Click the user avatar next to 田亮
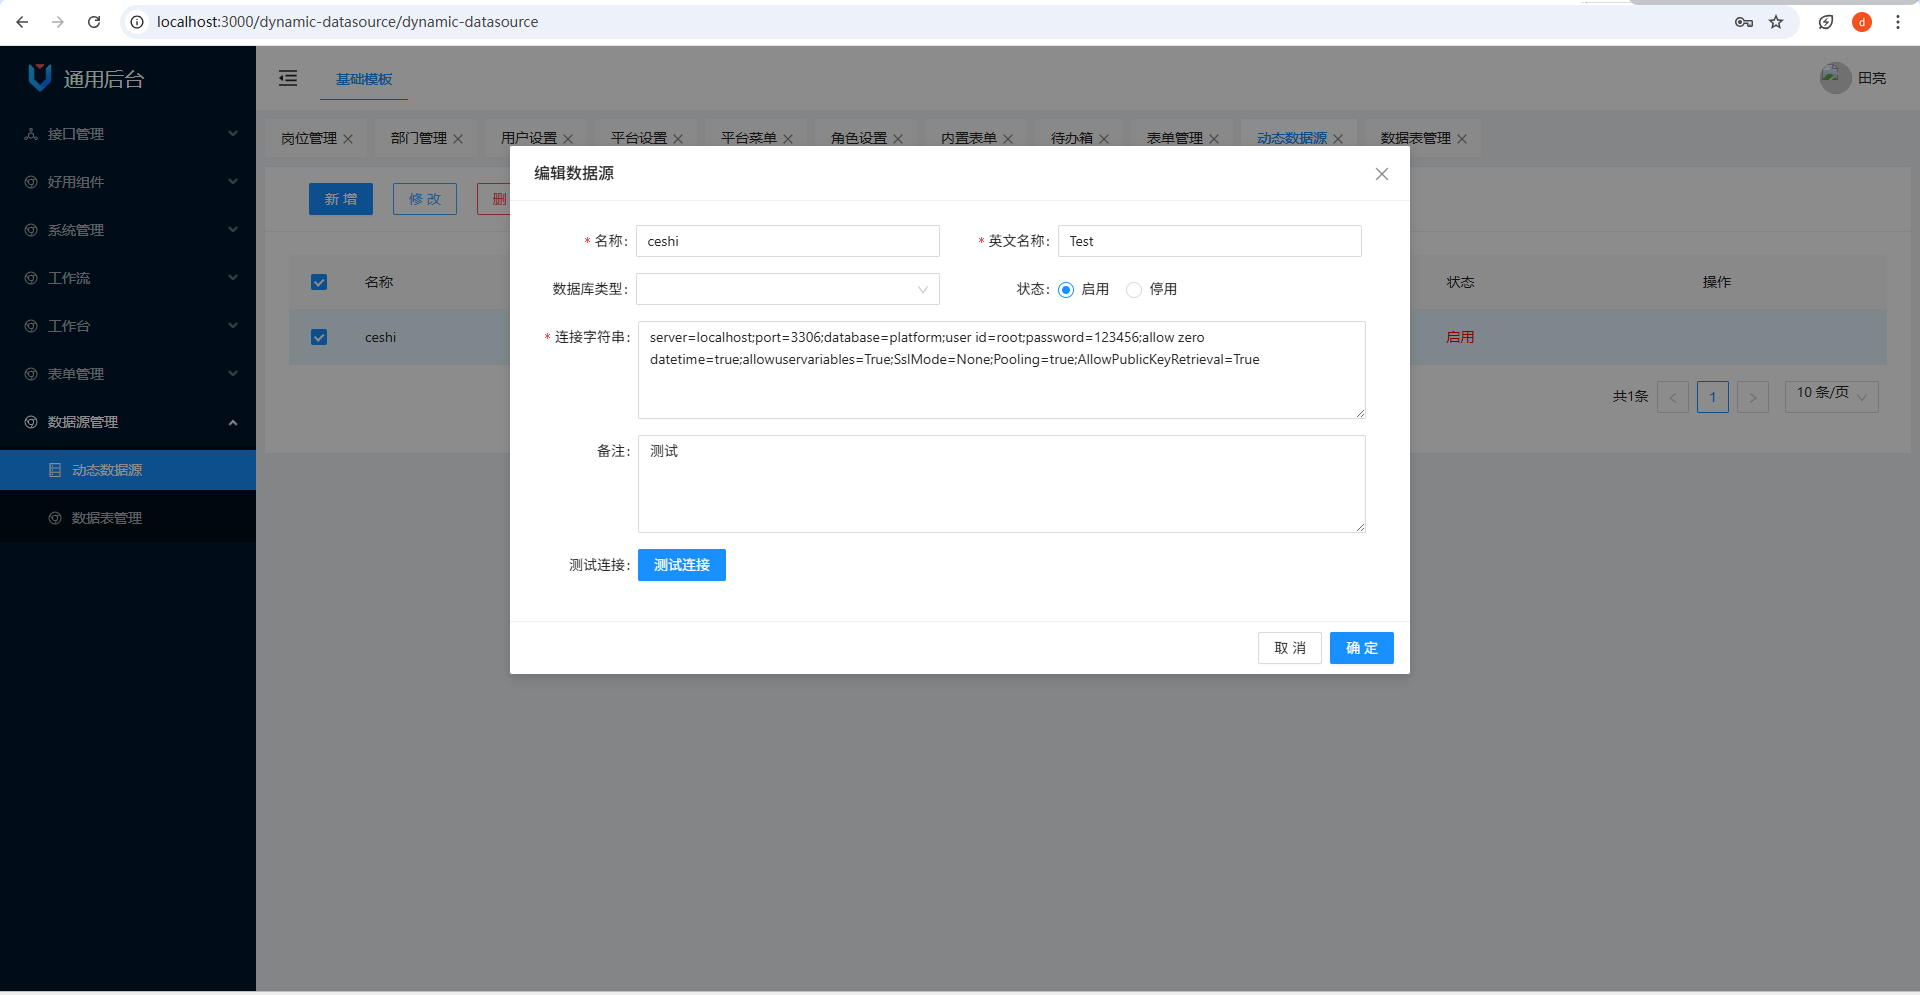 click(x=1835, y=78)
